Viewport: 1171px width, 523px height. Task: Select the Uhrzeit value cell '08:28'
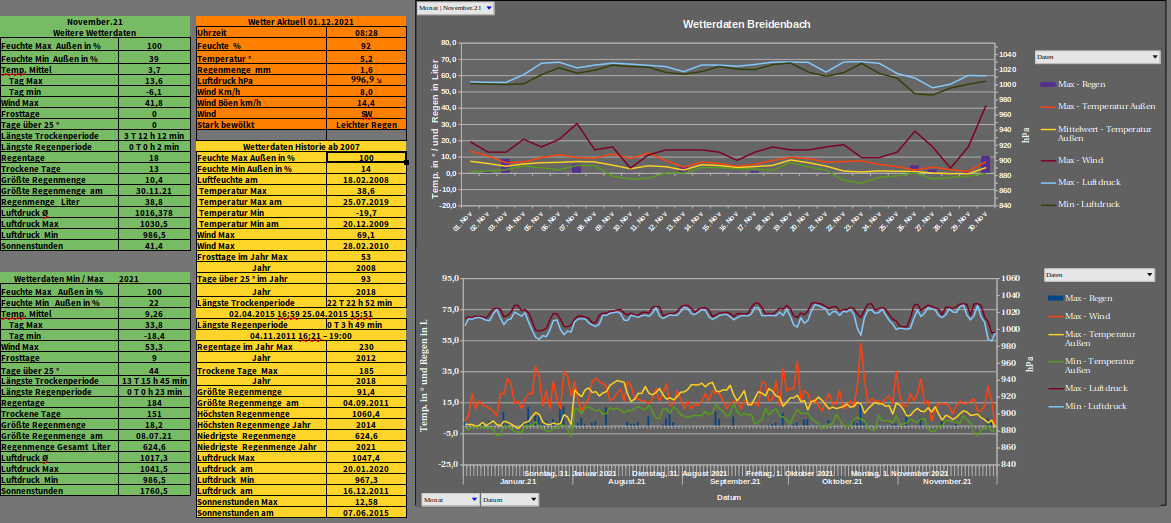(x=367, y=34)
